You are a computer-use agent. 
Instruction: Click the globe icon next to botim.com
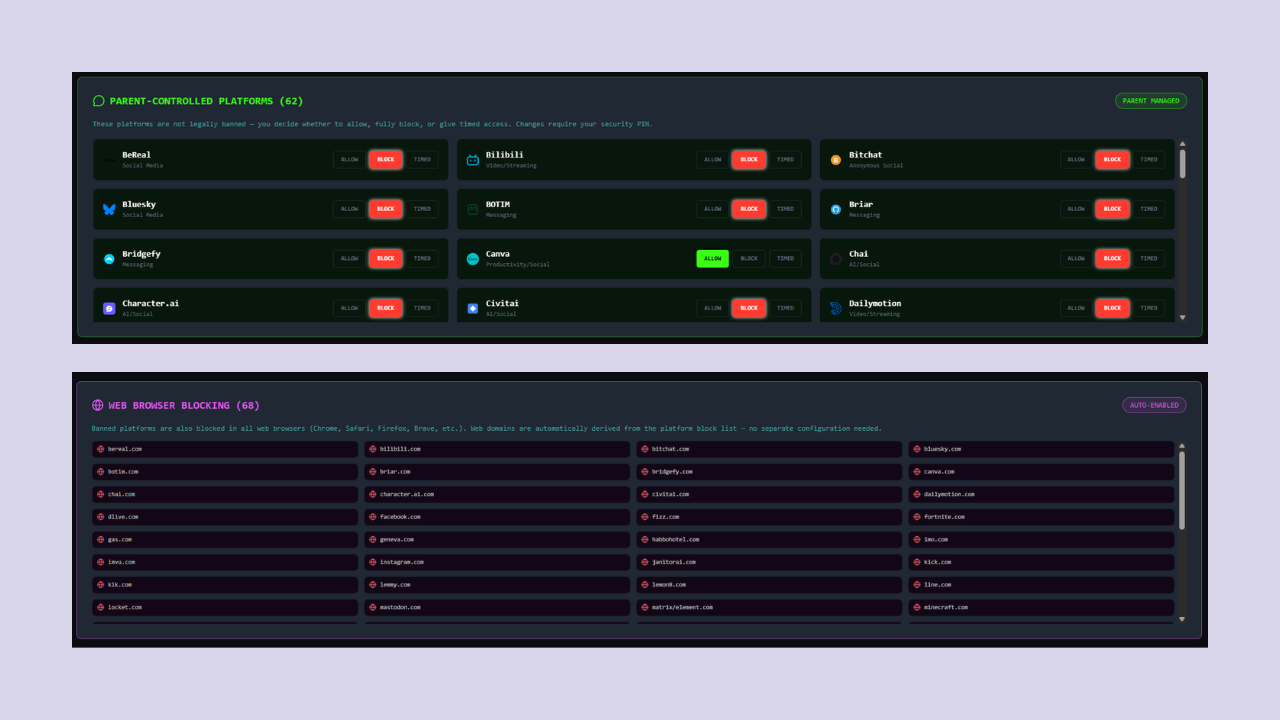pos(101,472)
